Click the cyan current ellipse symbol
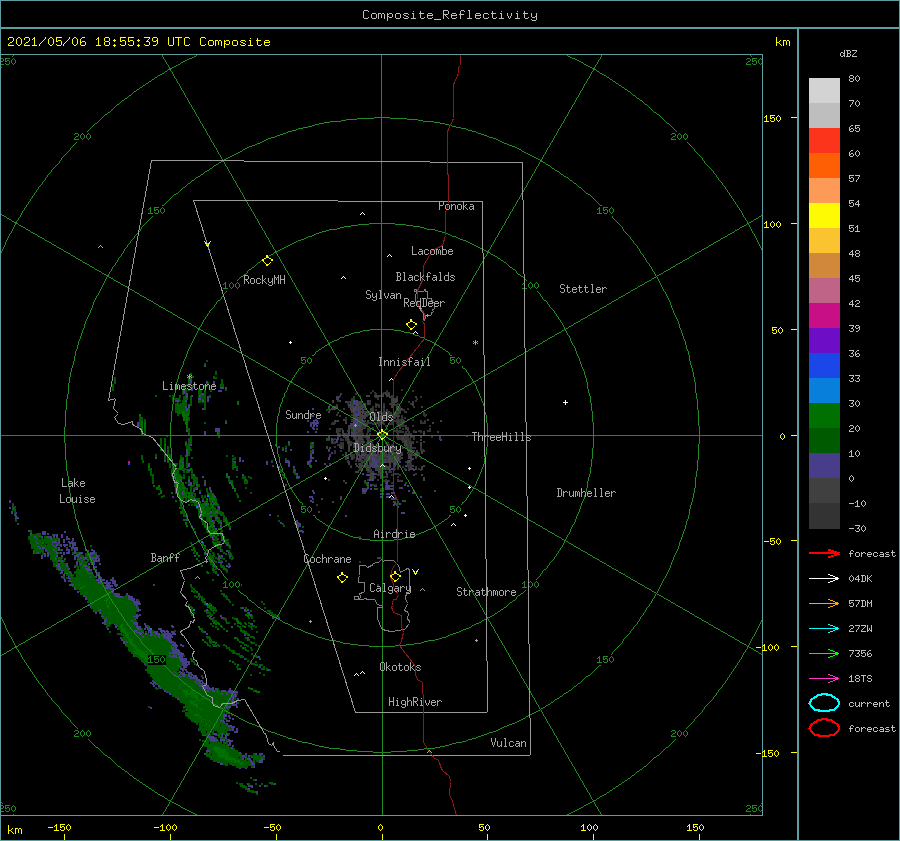The image size is (900, 841). pos(824,703)
